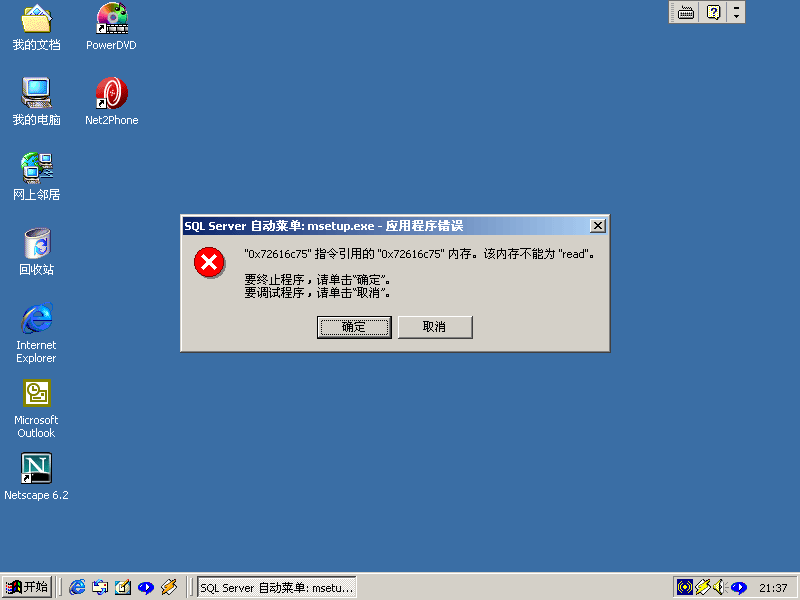Launch Internet Explorer from quick launch
This screenshot has height=600, width=800.
point(77,587)
